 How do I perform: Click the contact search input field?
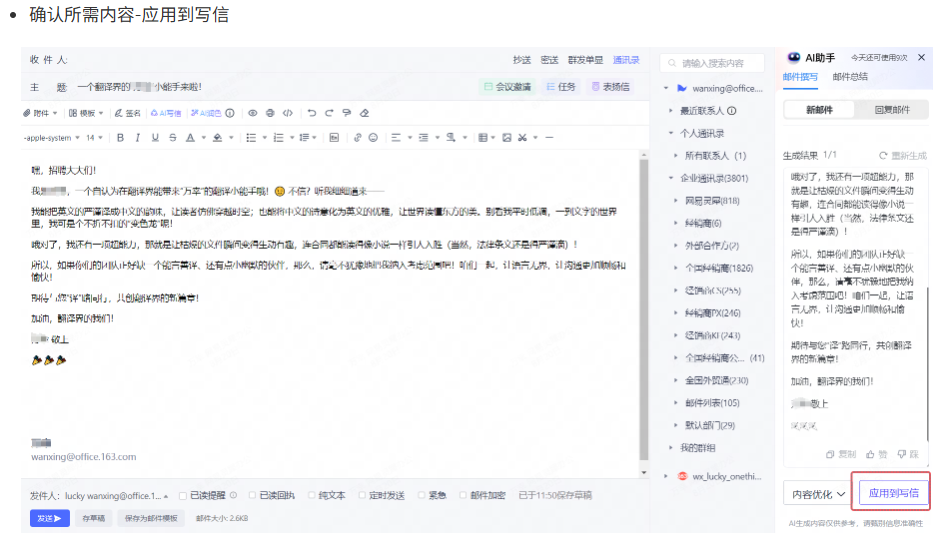coord(712,63)
